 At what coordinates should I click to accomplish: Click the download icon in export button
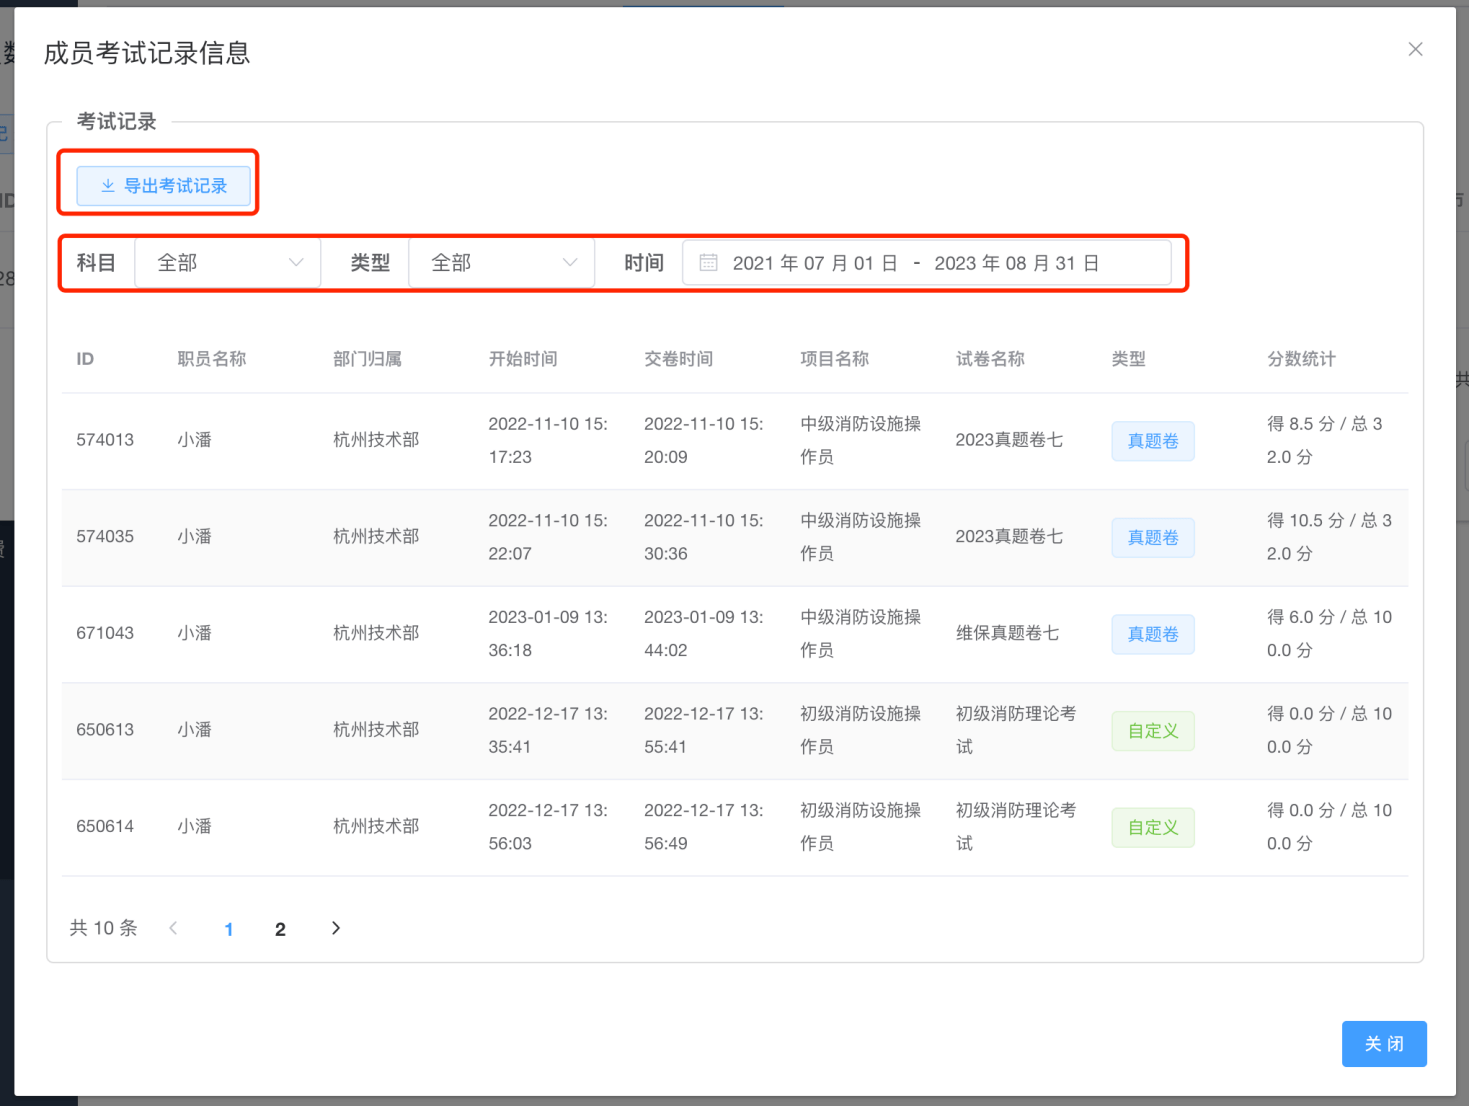108,186
